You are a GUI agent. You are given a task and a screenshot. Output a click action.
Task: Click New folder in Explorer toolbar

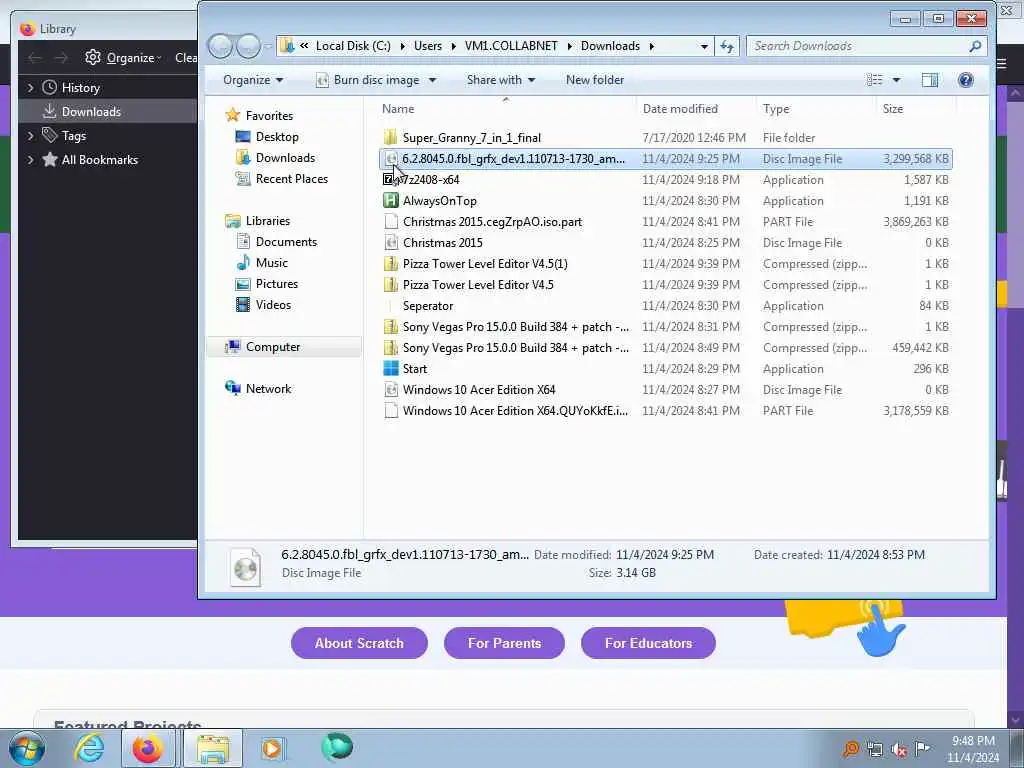(x=594, y=80)
